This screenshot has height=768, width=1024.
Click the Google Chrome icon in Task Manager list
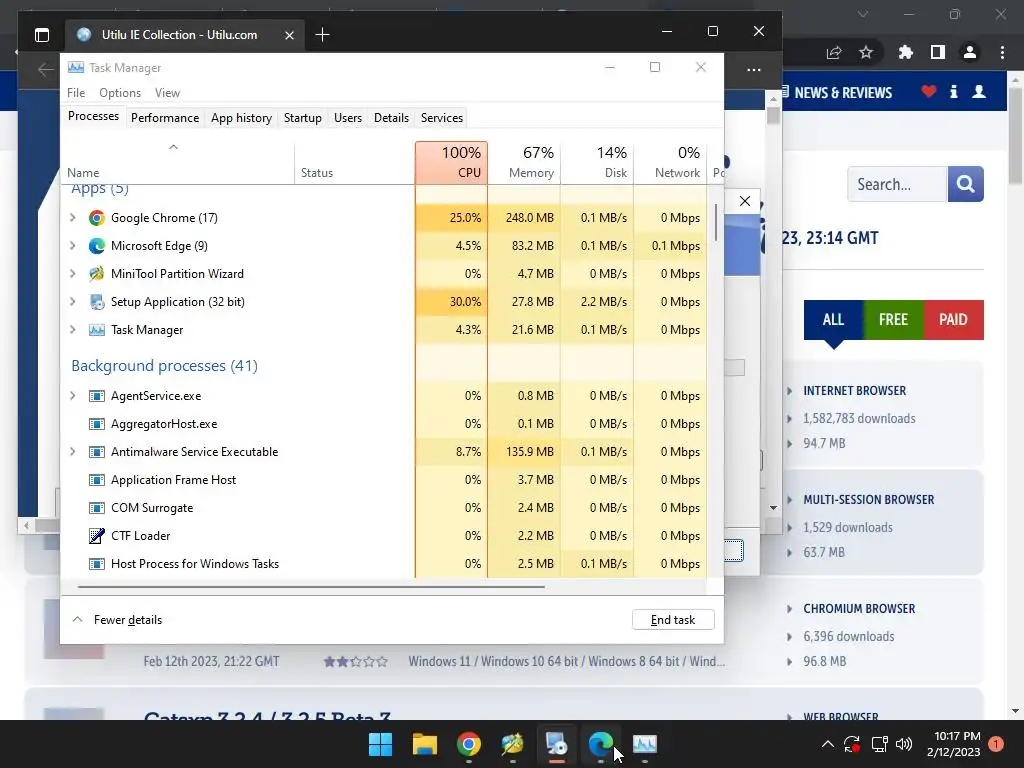[97, 218]
